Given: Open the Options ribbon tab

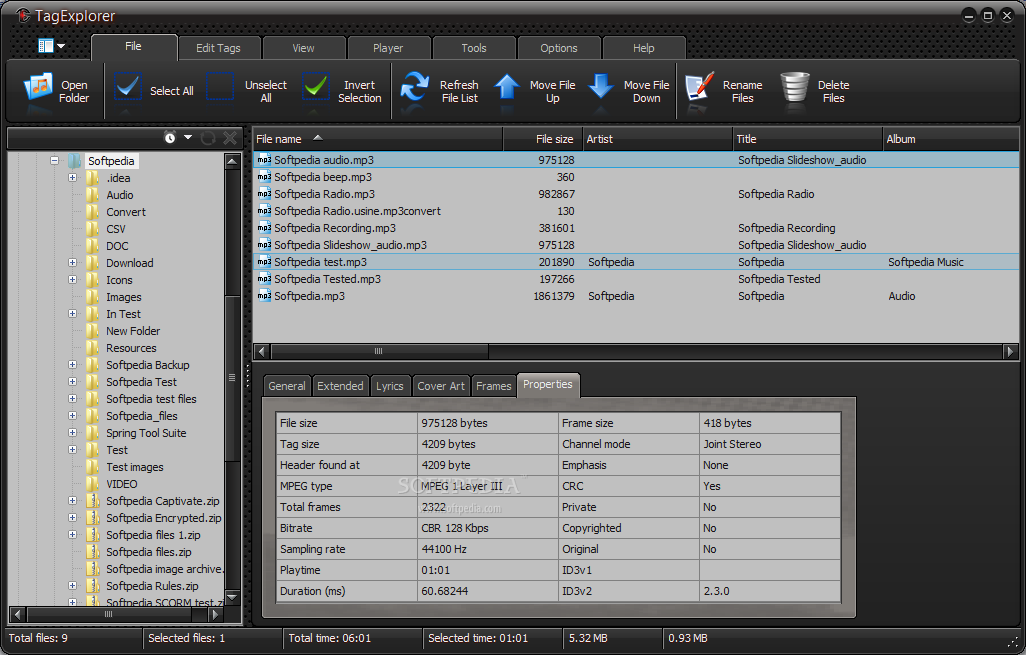Looking at the screenshot, I should click(559, 48).
